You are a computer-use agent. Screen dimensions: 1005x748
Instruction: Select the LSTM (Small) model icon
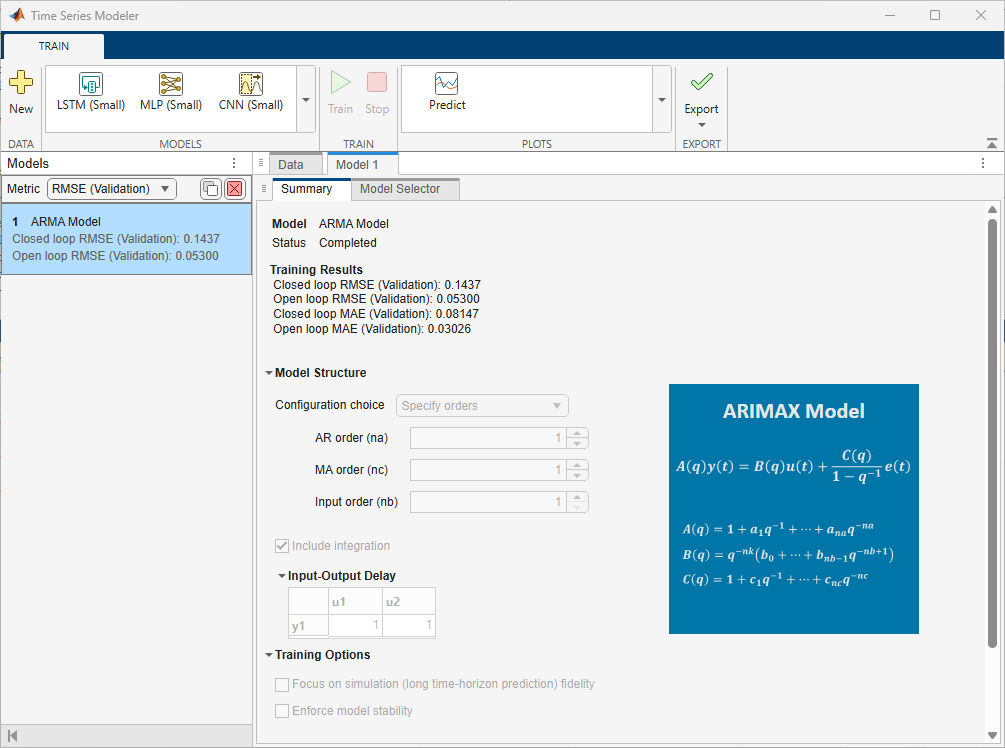pyautogui.click(x=91, y=85)
